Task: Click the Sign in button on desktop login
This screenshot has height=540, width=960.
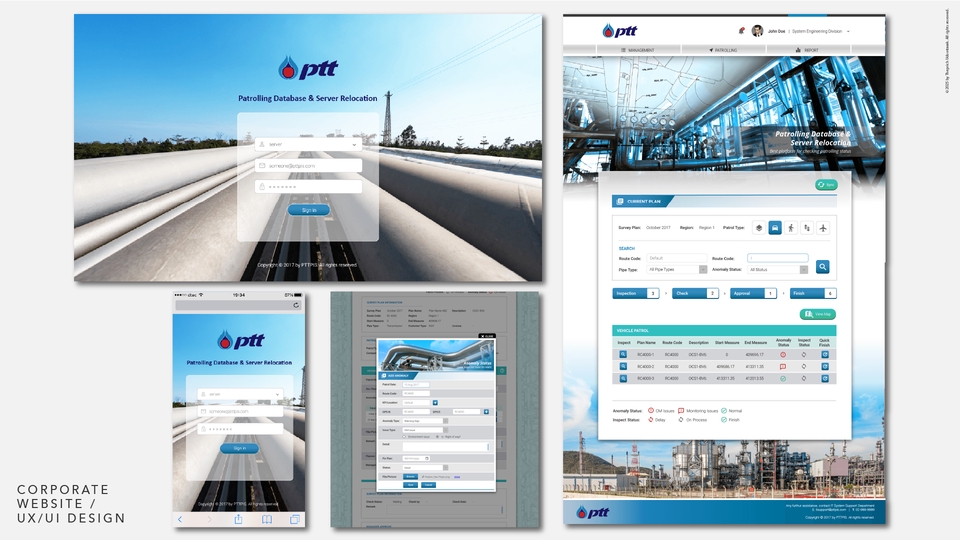Action: 308,210
